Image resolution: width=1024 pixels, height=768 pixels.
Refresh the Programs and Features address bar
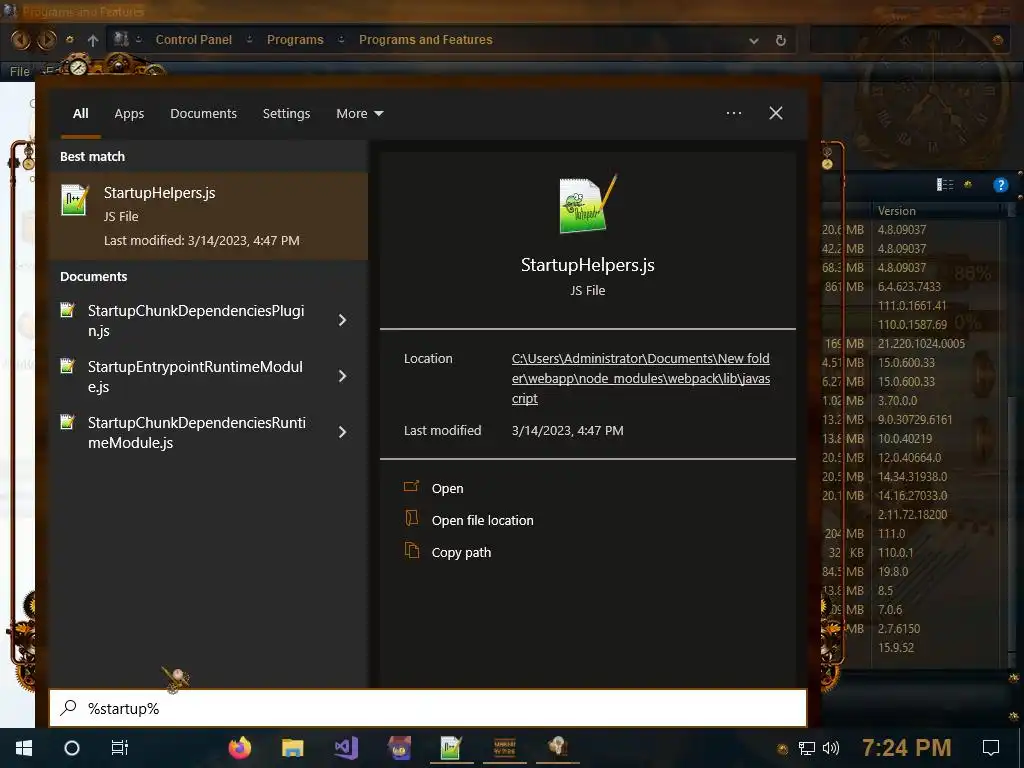click(x=780, y=40)
